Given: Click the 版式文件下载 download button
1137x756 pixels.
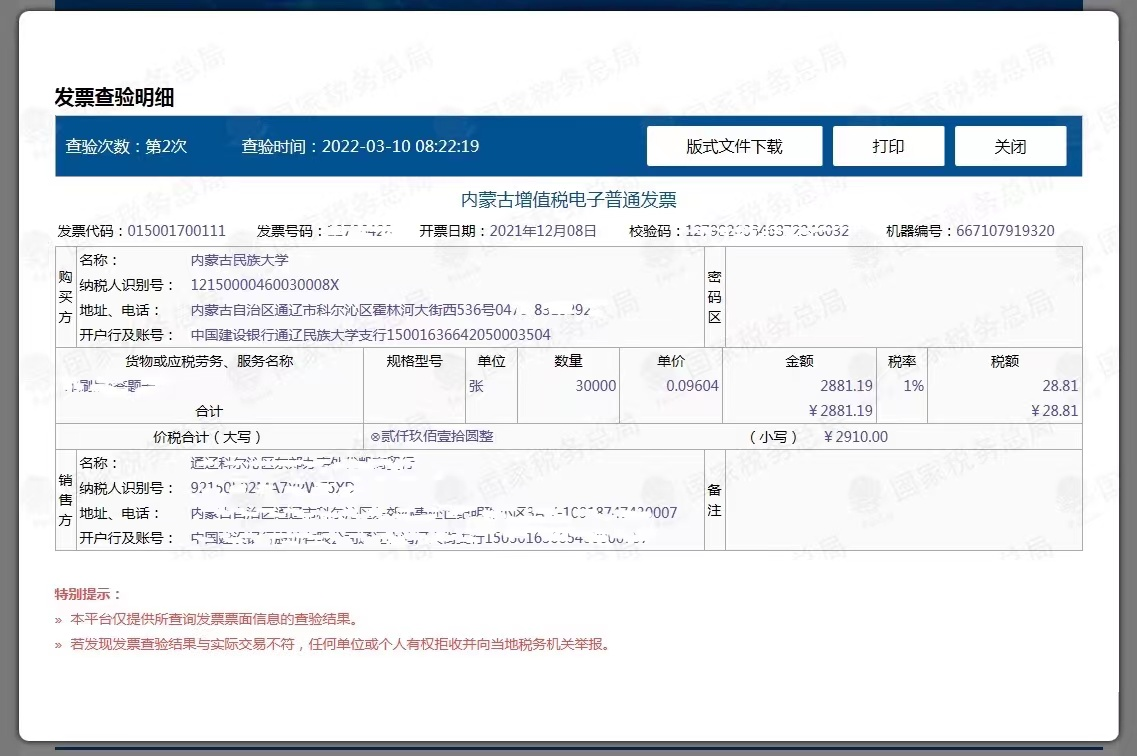Looking at the screenshot, I should pos(734,146).
